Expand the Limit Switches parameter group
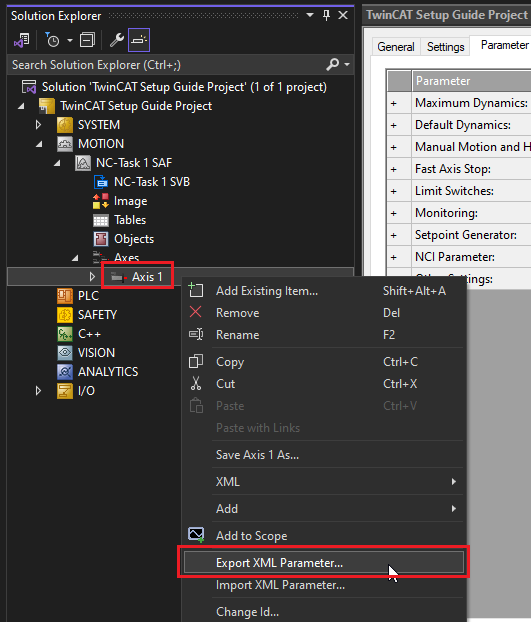 pos(393,191)
